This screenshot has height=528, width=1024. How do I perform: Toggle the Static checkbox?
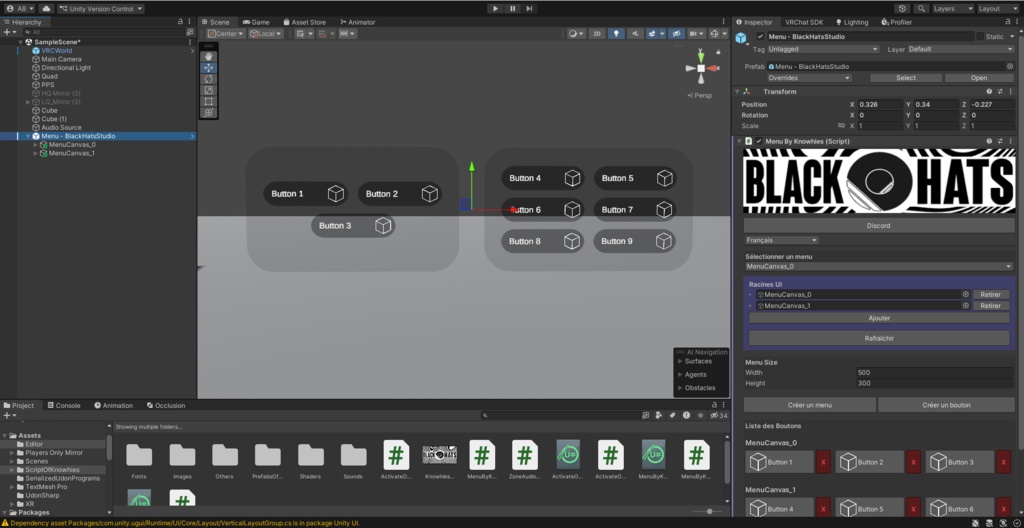pos(980,37)
